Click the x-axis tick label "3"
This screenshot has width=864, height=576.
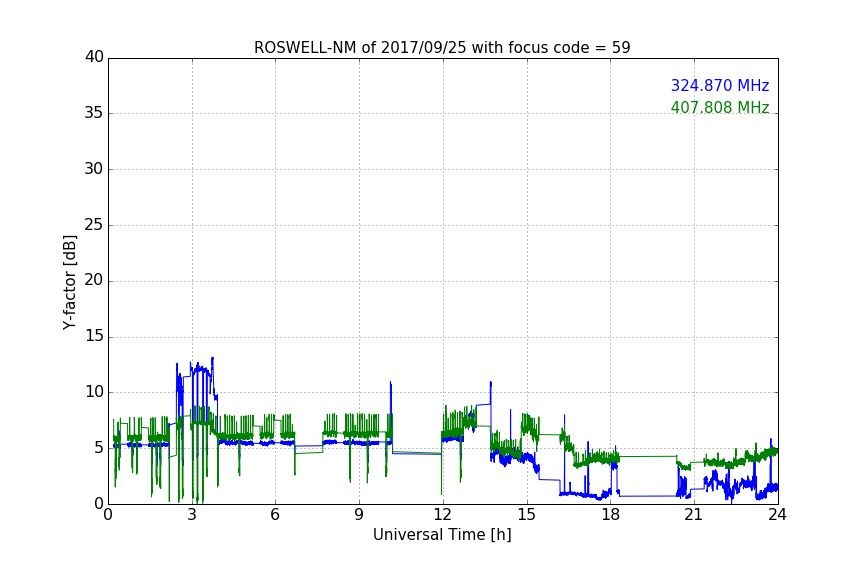pos(192,515)
